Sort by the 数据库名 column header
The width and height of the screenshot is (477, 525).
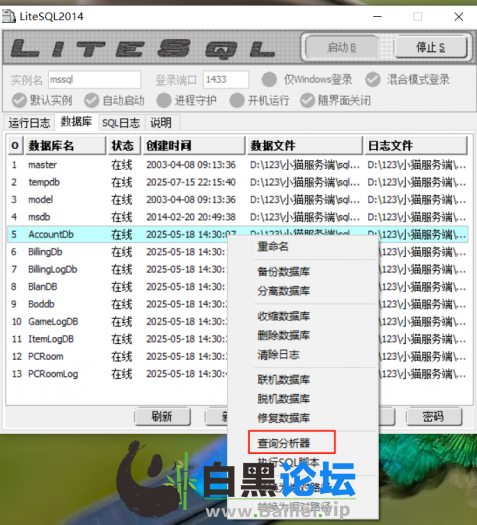point(66,146)
